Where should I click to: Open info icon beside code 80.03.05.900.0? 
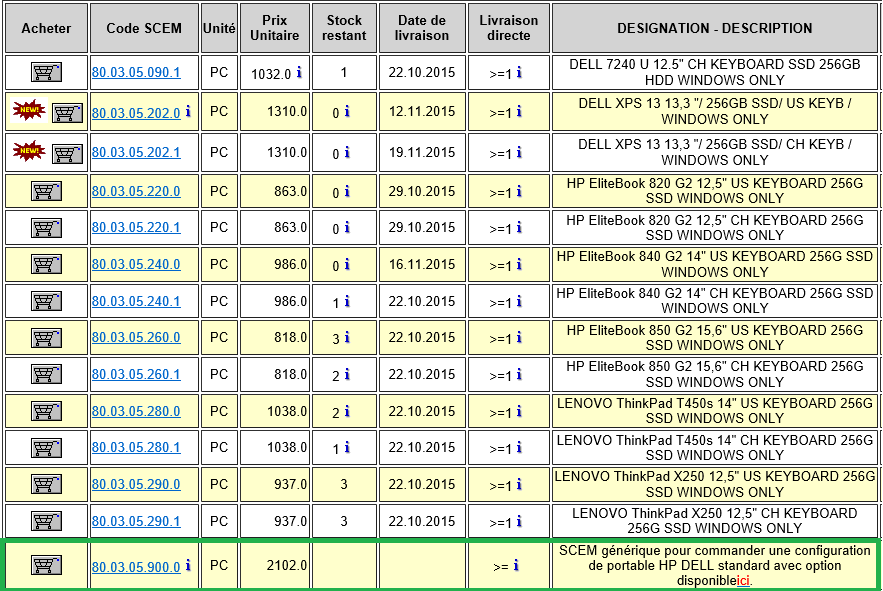tap(188, 565)
